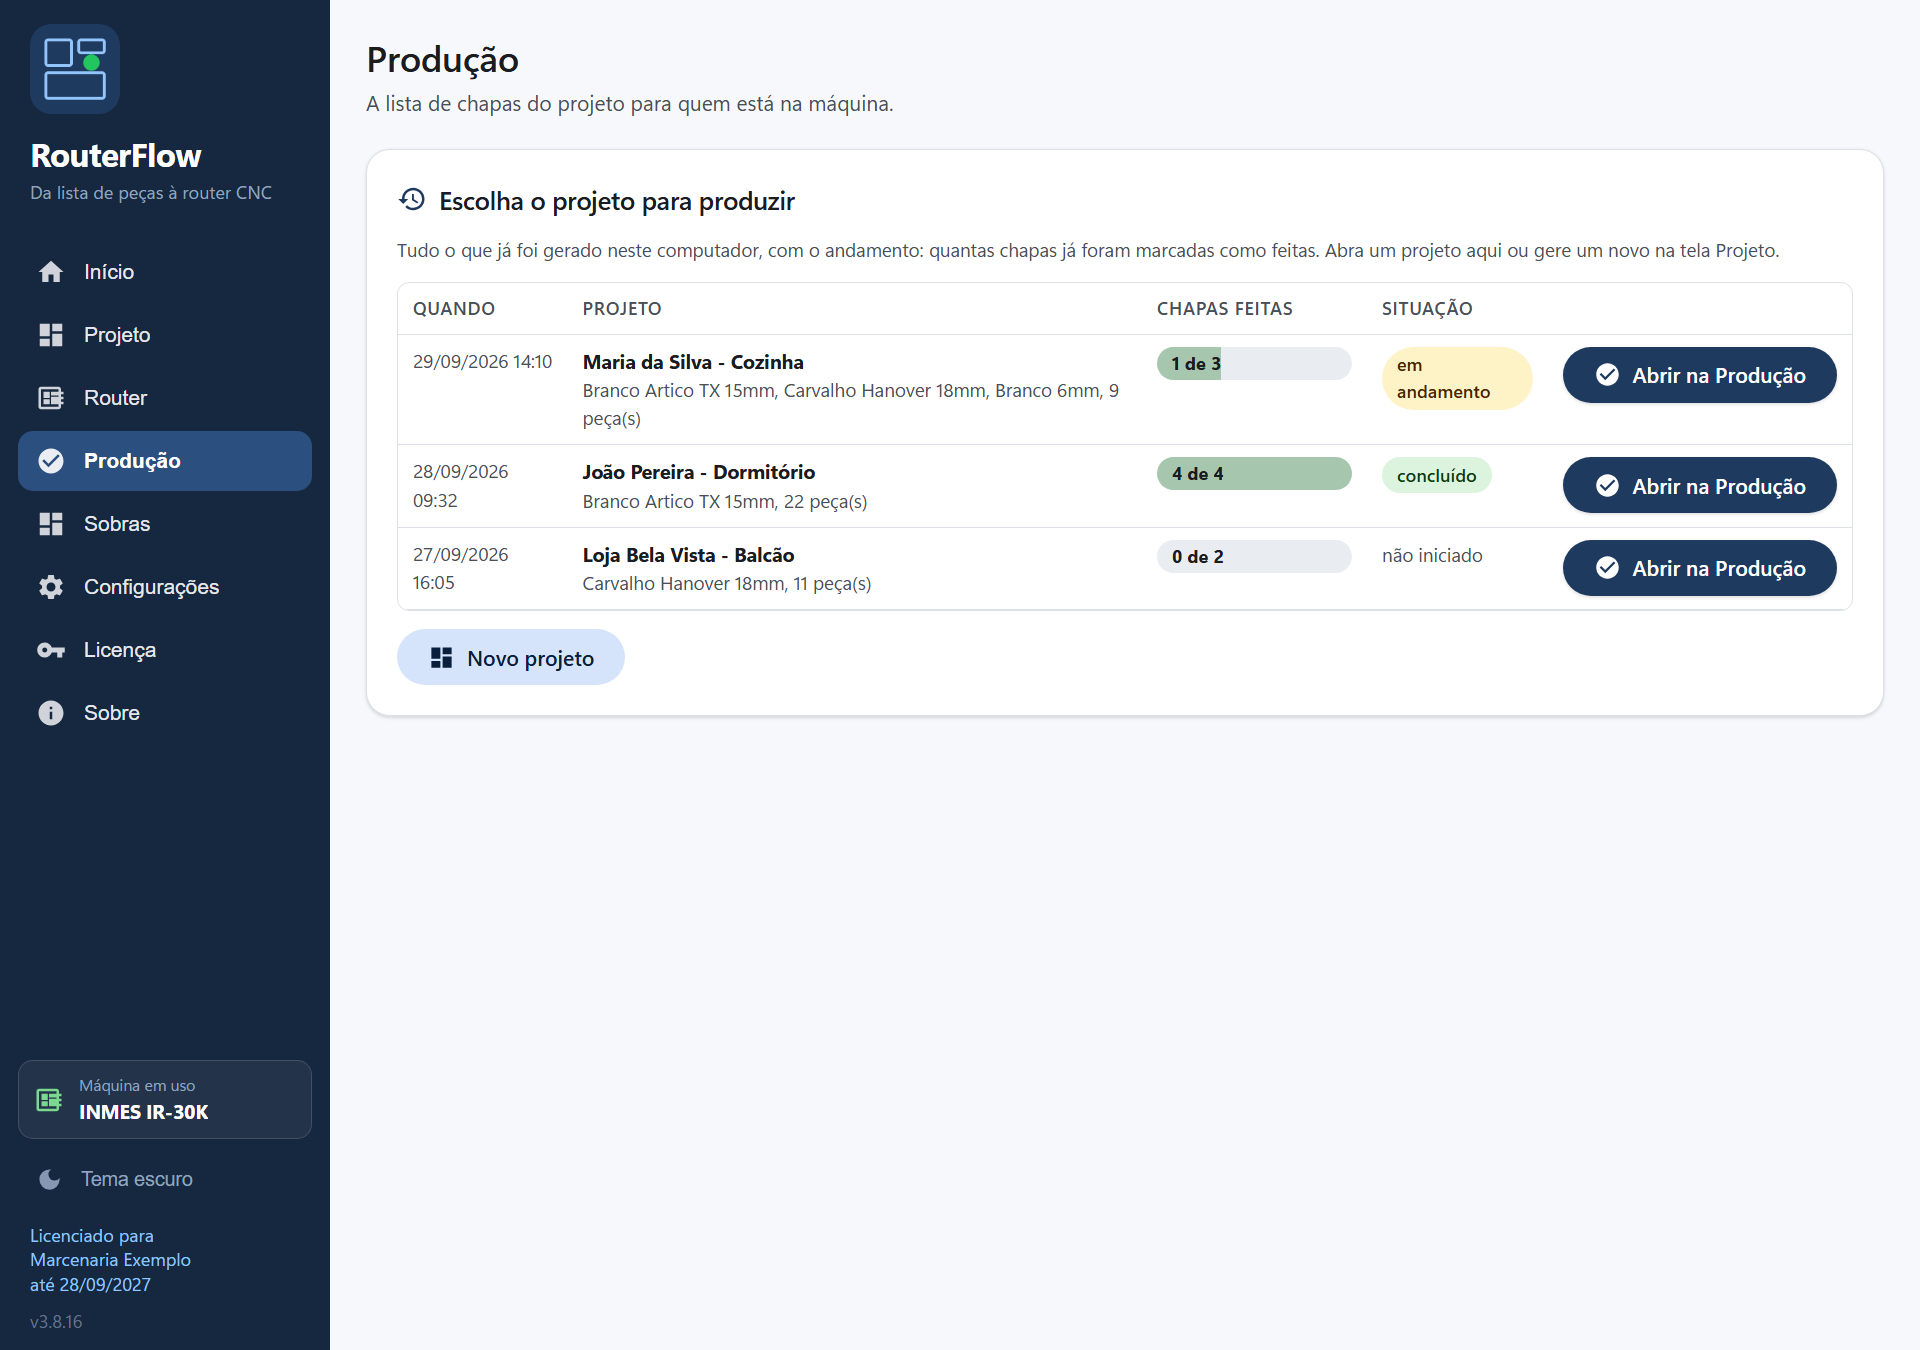Click 'Branco Artico TX 15mm, 22 peça(s)' description
The height and width of the screenshot is (1350, 1920).
tap(725, 501)
